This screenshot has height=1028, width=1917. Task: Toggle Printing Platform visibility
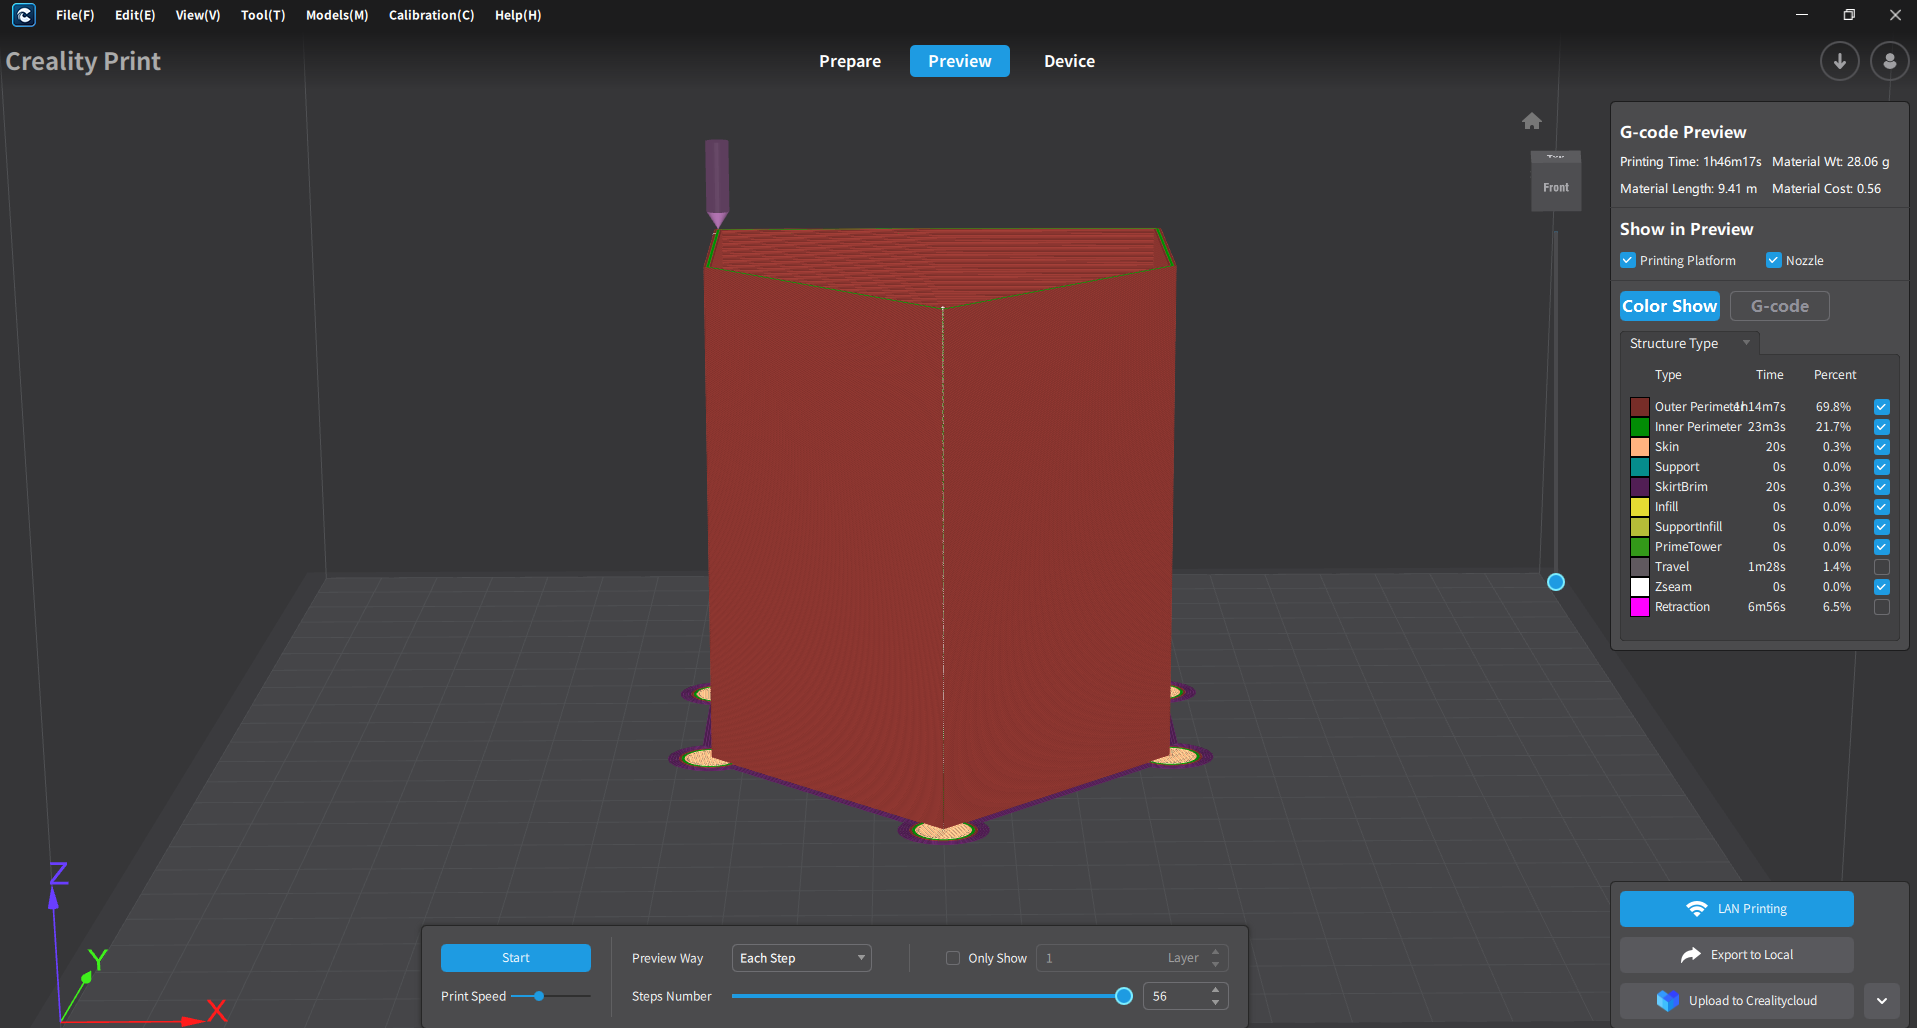coord(1627,260)
